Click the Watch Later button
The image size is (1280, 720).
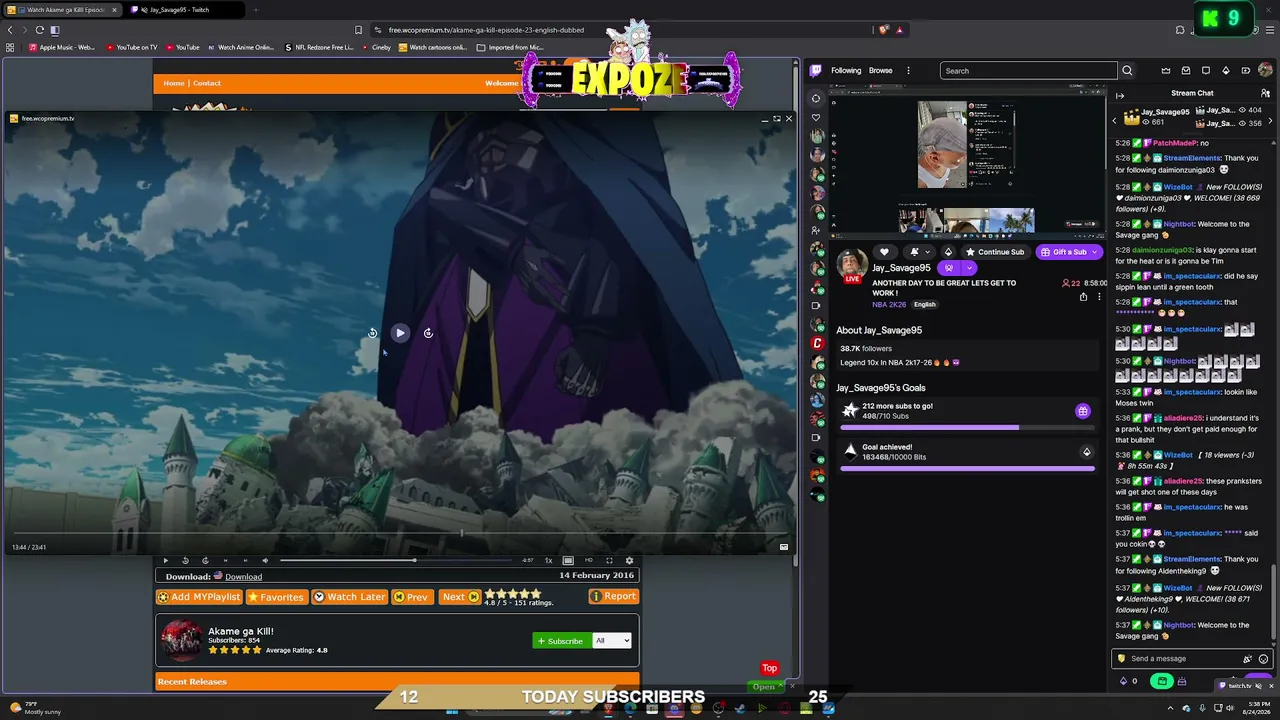point(349,597)
